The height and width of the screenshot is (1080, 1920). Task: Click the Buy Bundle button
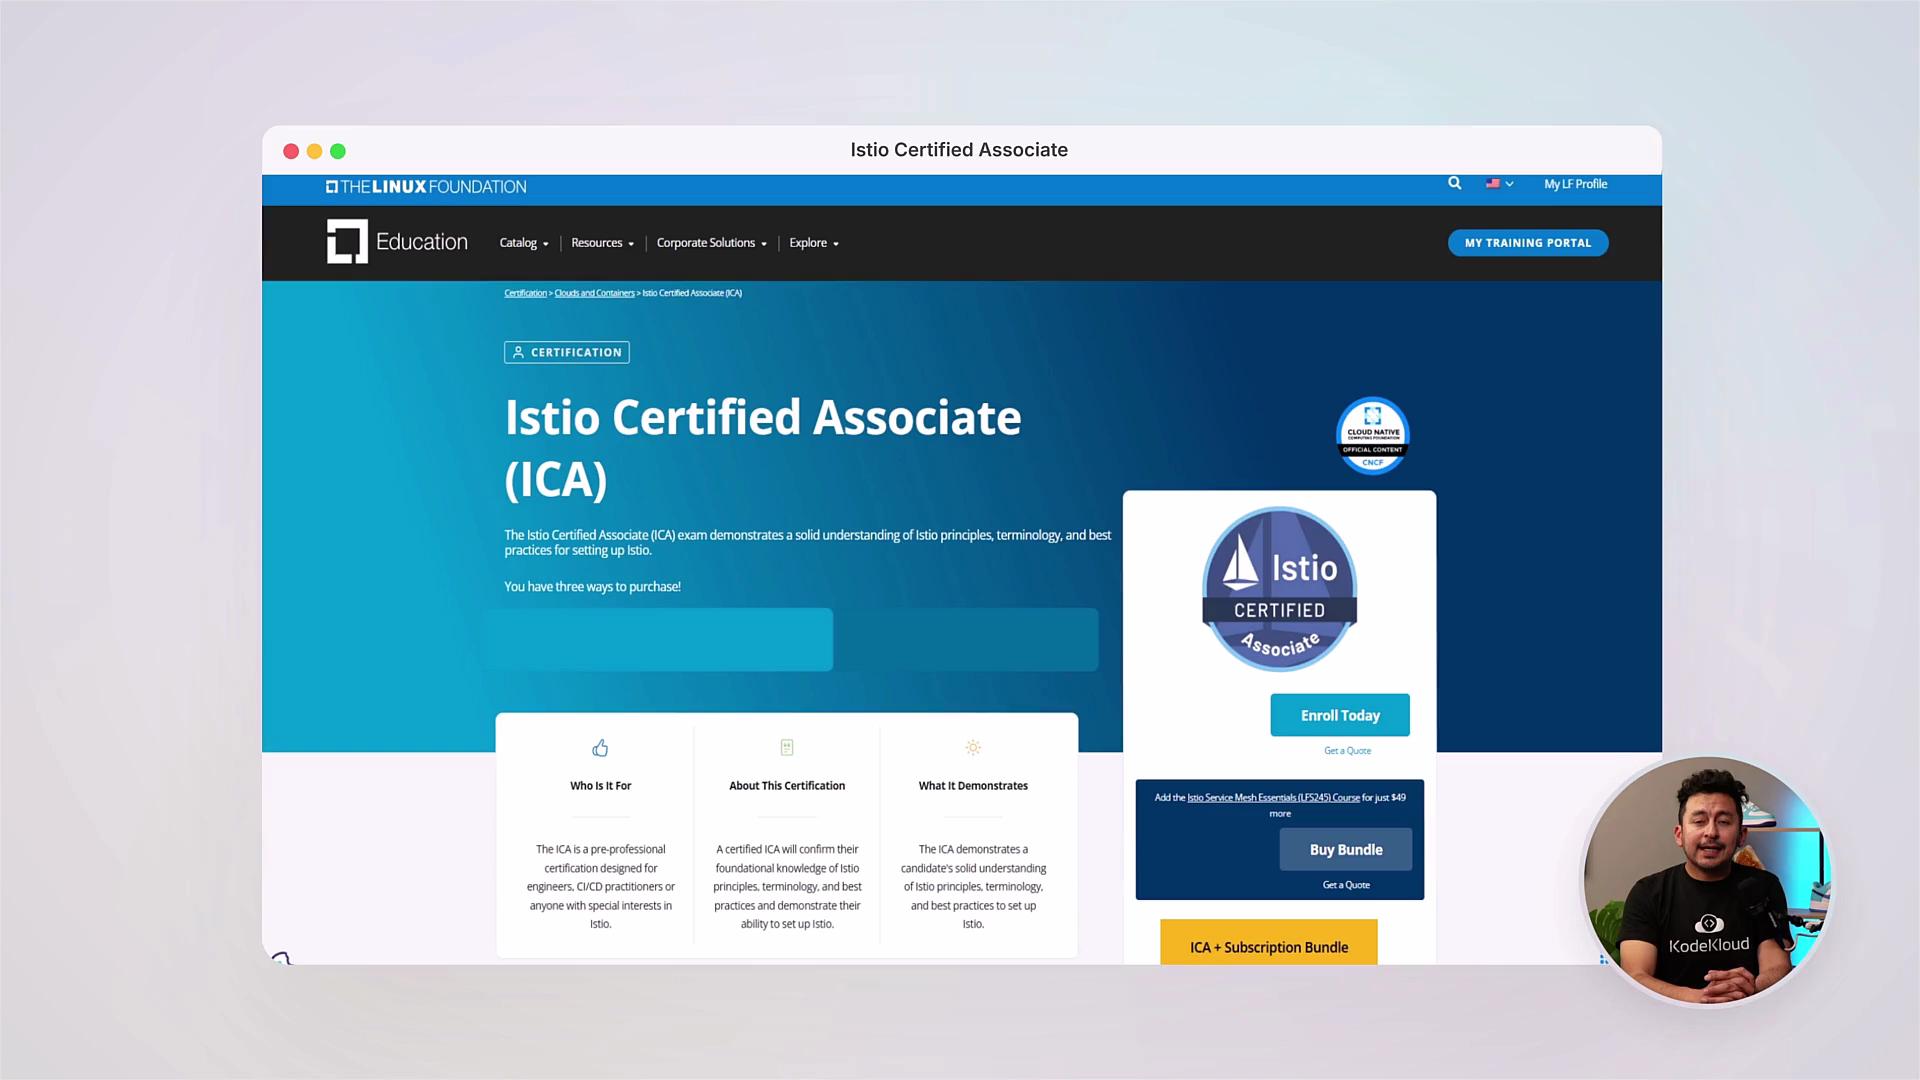coord(1346,849)
